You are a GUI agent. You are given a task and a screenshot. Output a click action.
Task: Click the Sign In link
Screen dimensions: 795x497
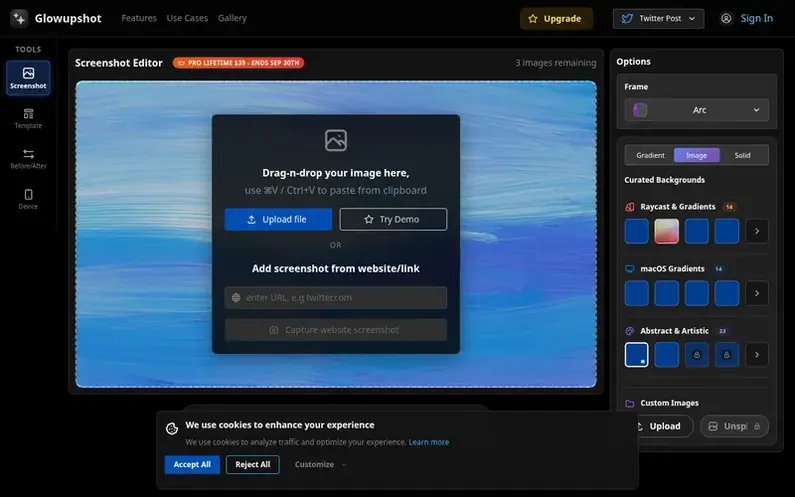click(756, 18)
